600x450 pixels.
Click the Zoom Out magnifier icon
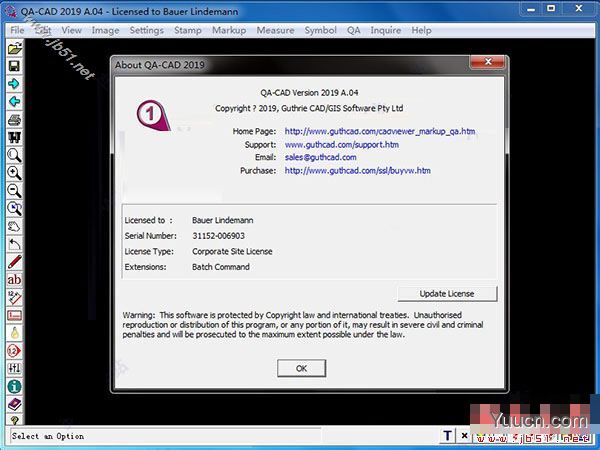click(x=15, y=191)
